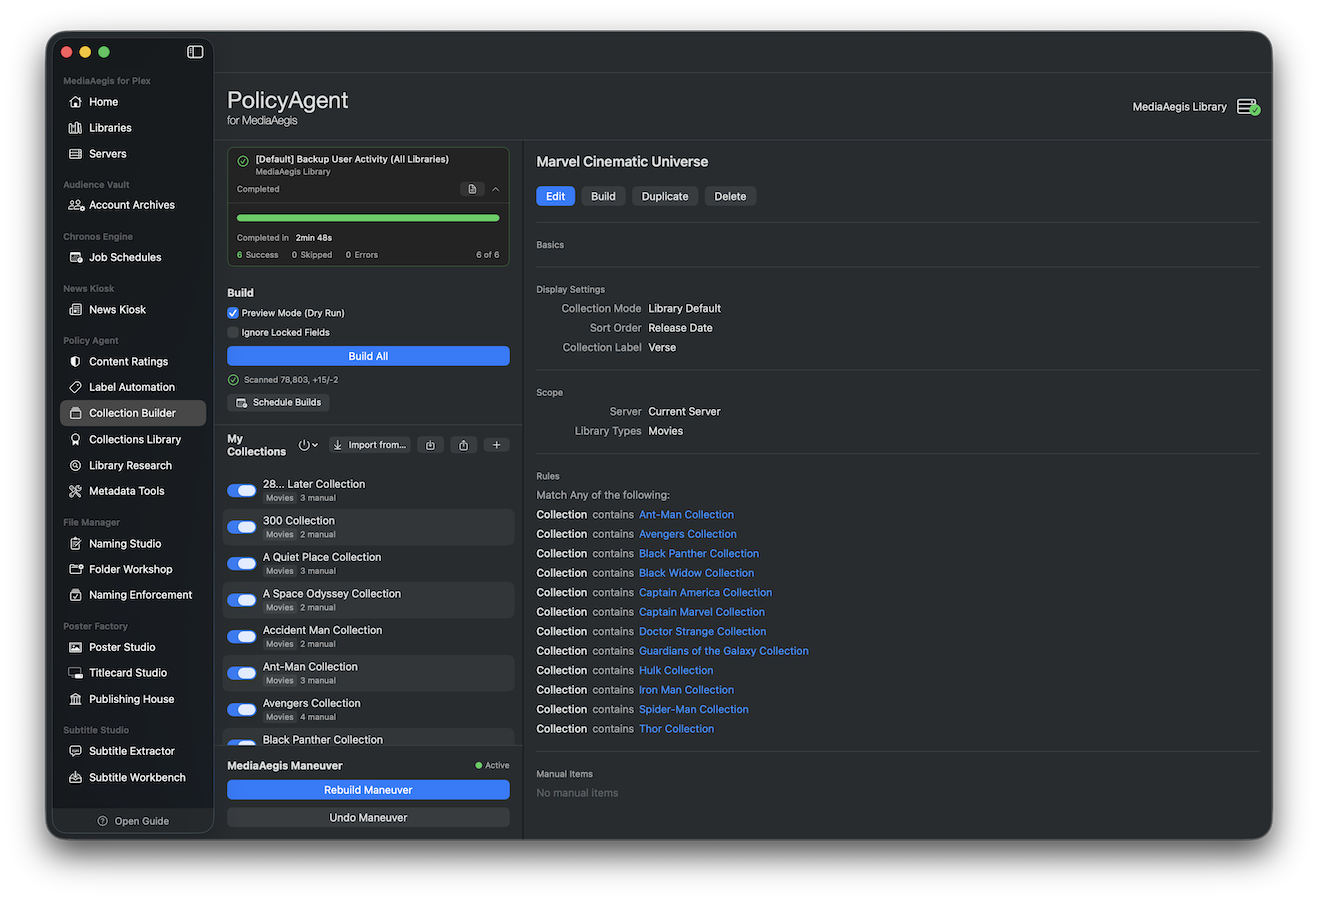This screenshot has width=1318, height=900.
Task: Add a new collection with plus icon
Action: pos(496,445)
